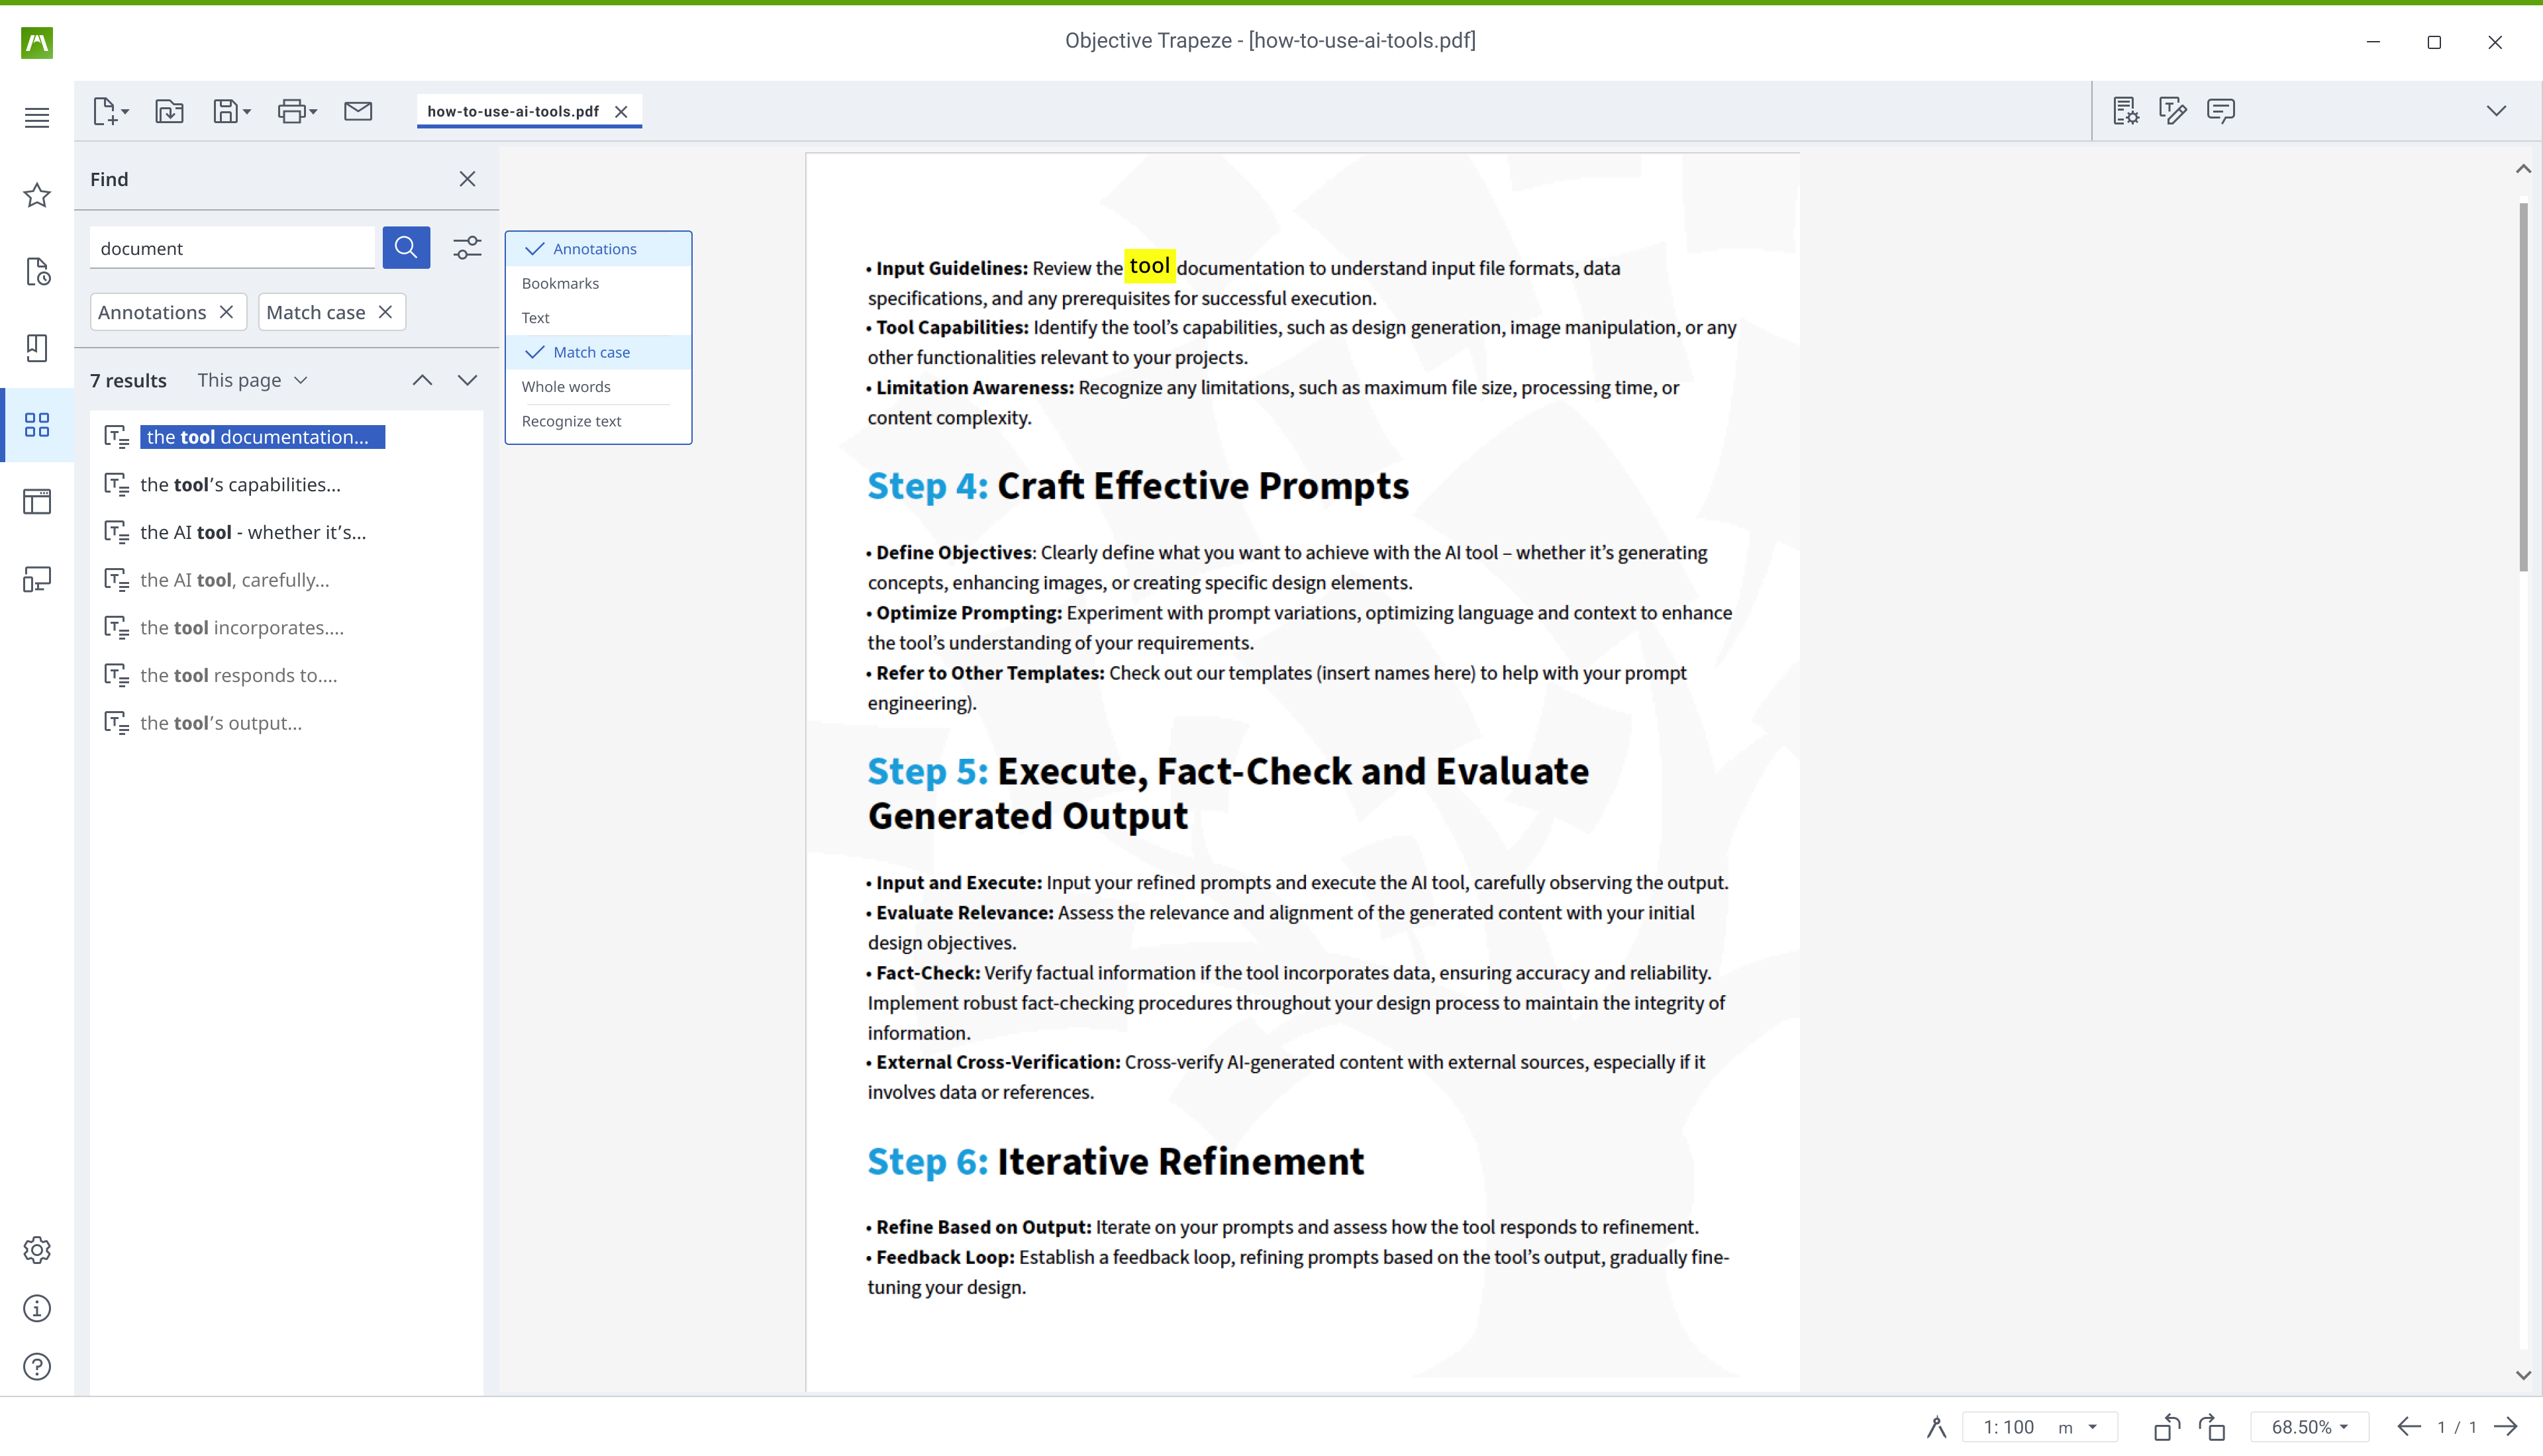Open the favorites sidebar panel
Screen dimensions: 2543x1456
click(37, 195)
